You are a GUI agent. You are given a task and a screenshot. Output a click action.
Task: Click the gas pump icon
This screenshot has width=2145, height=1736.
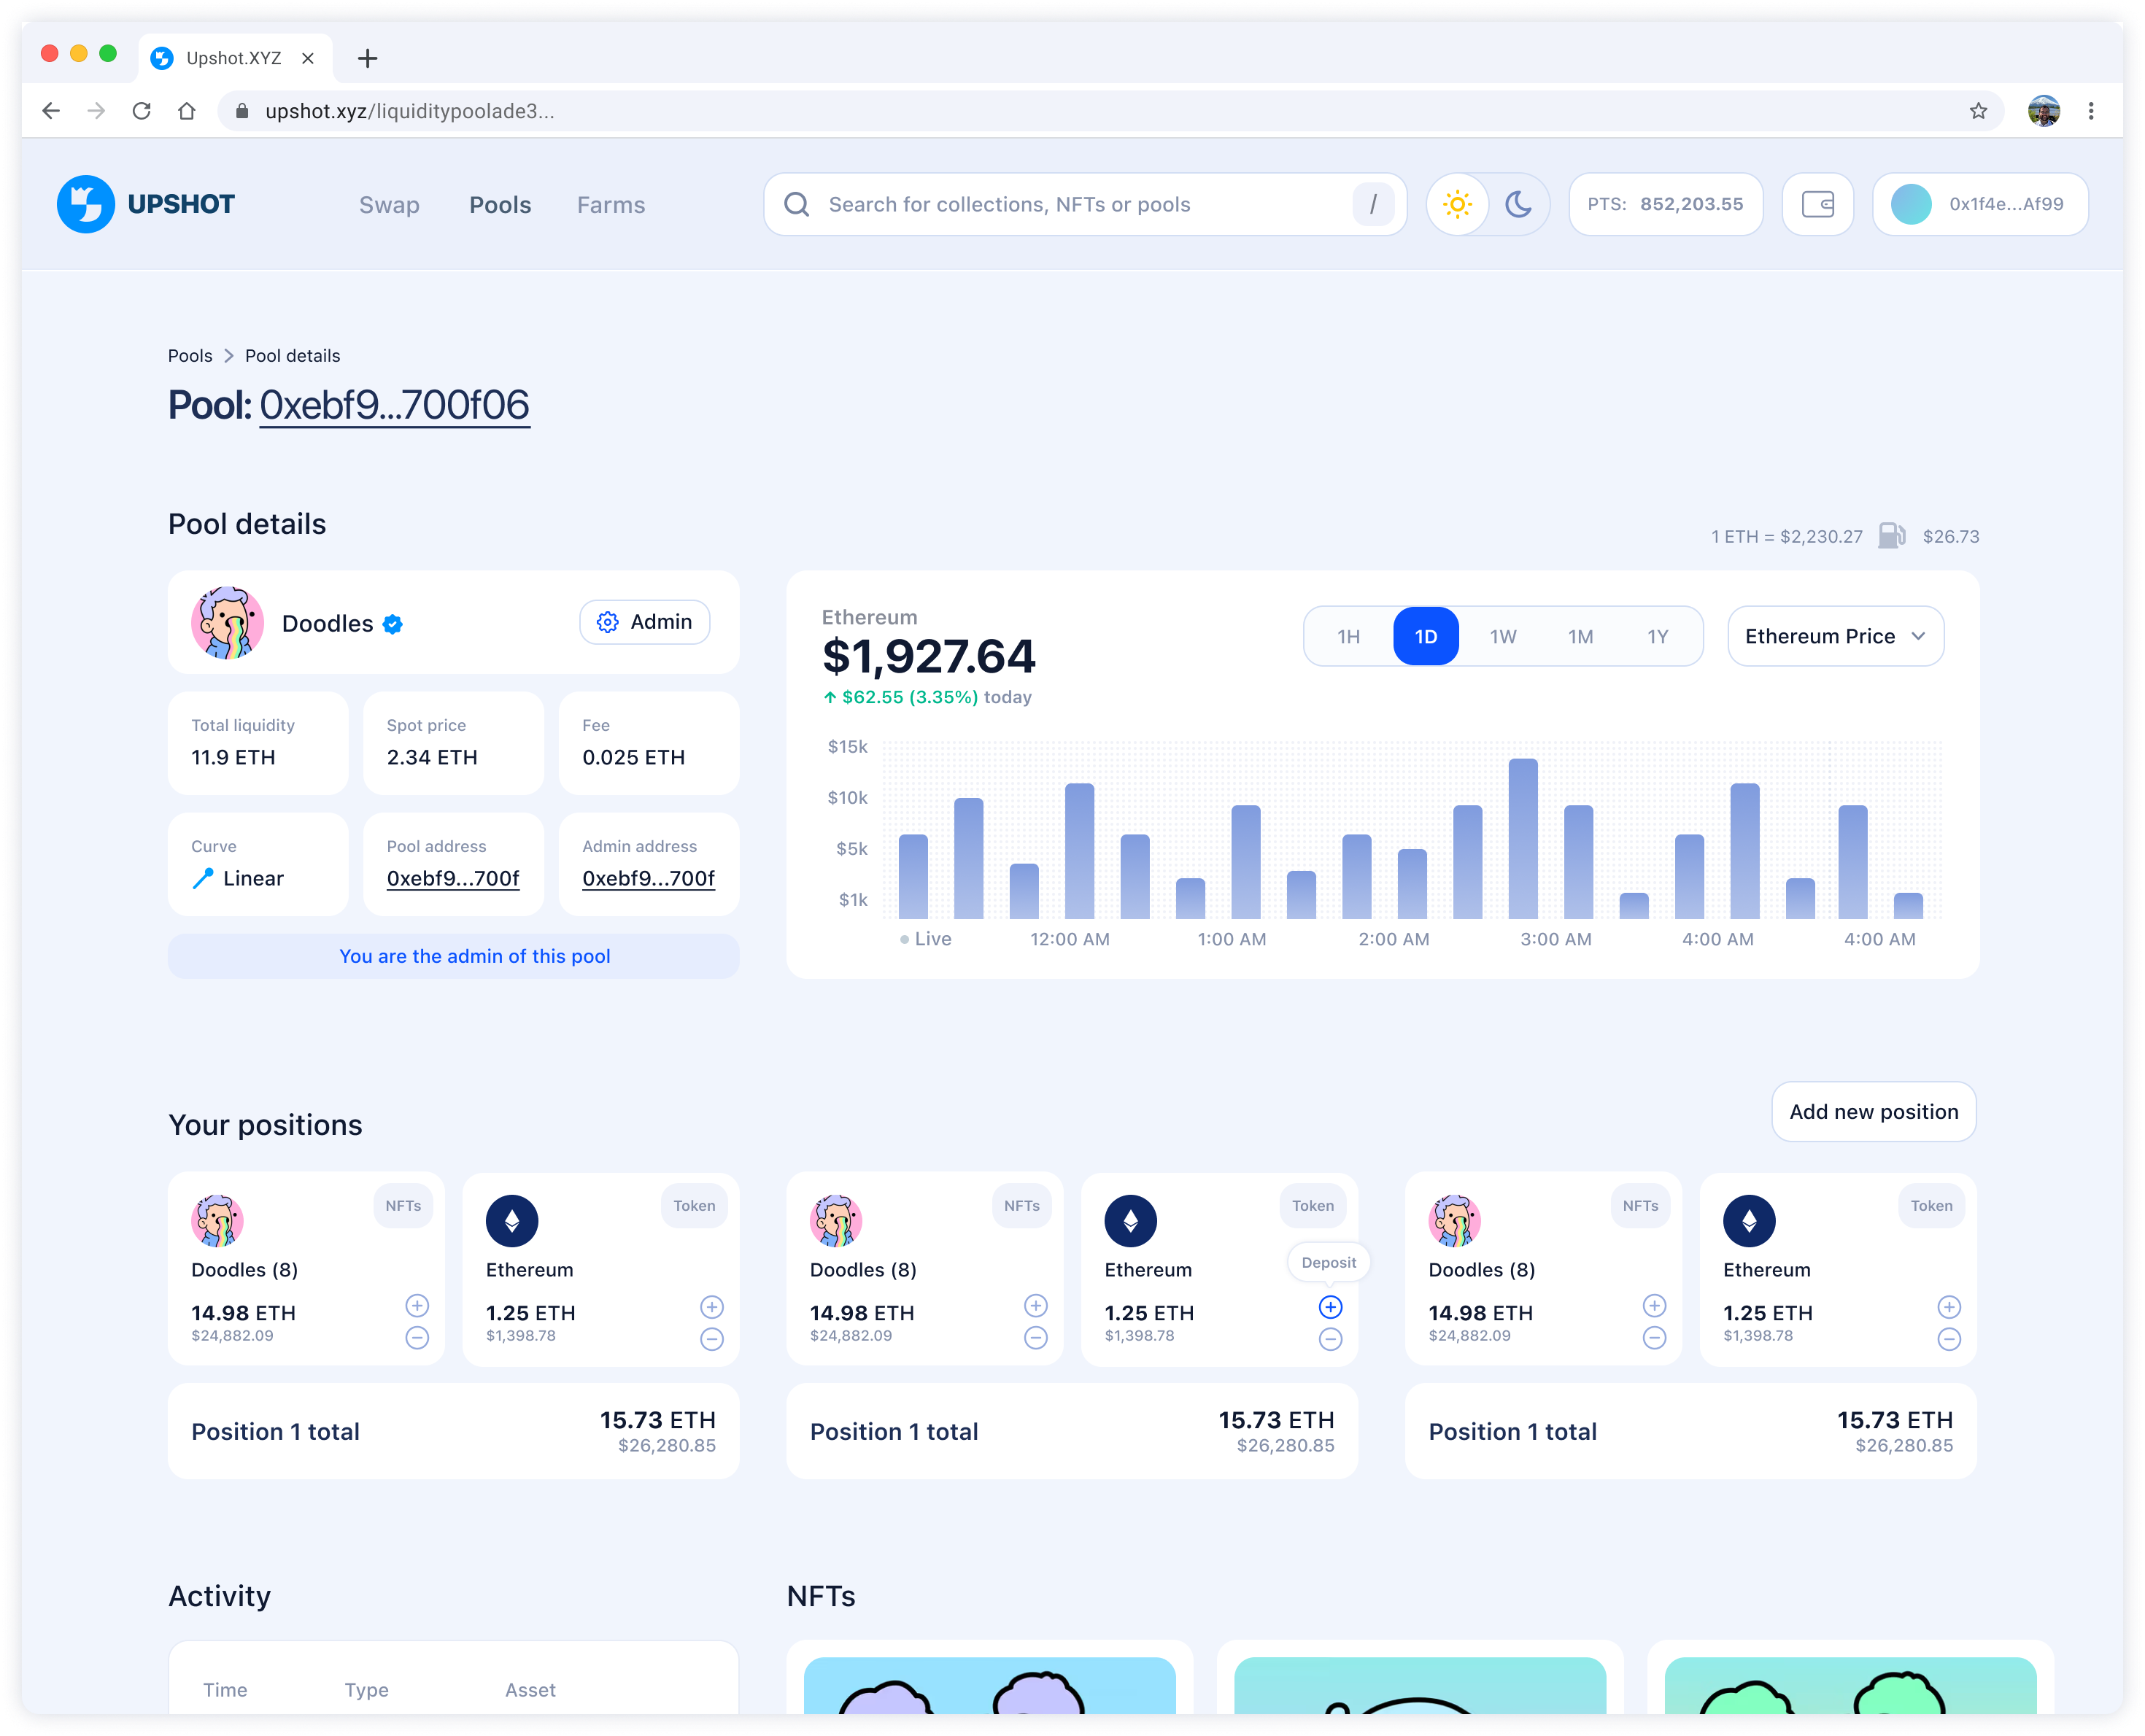point(1891,536)
